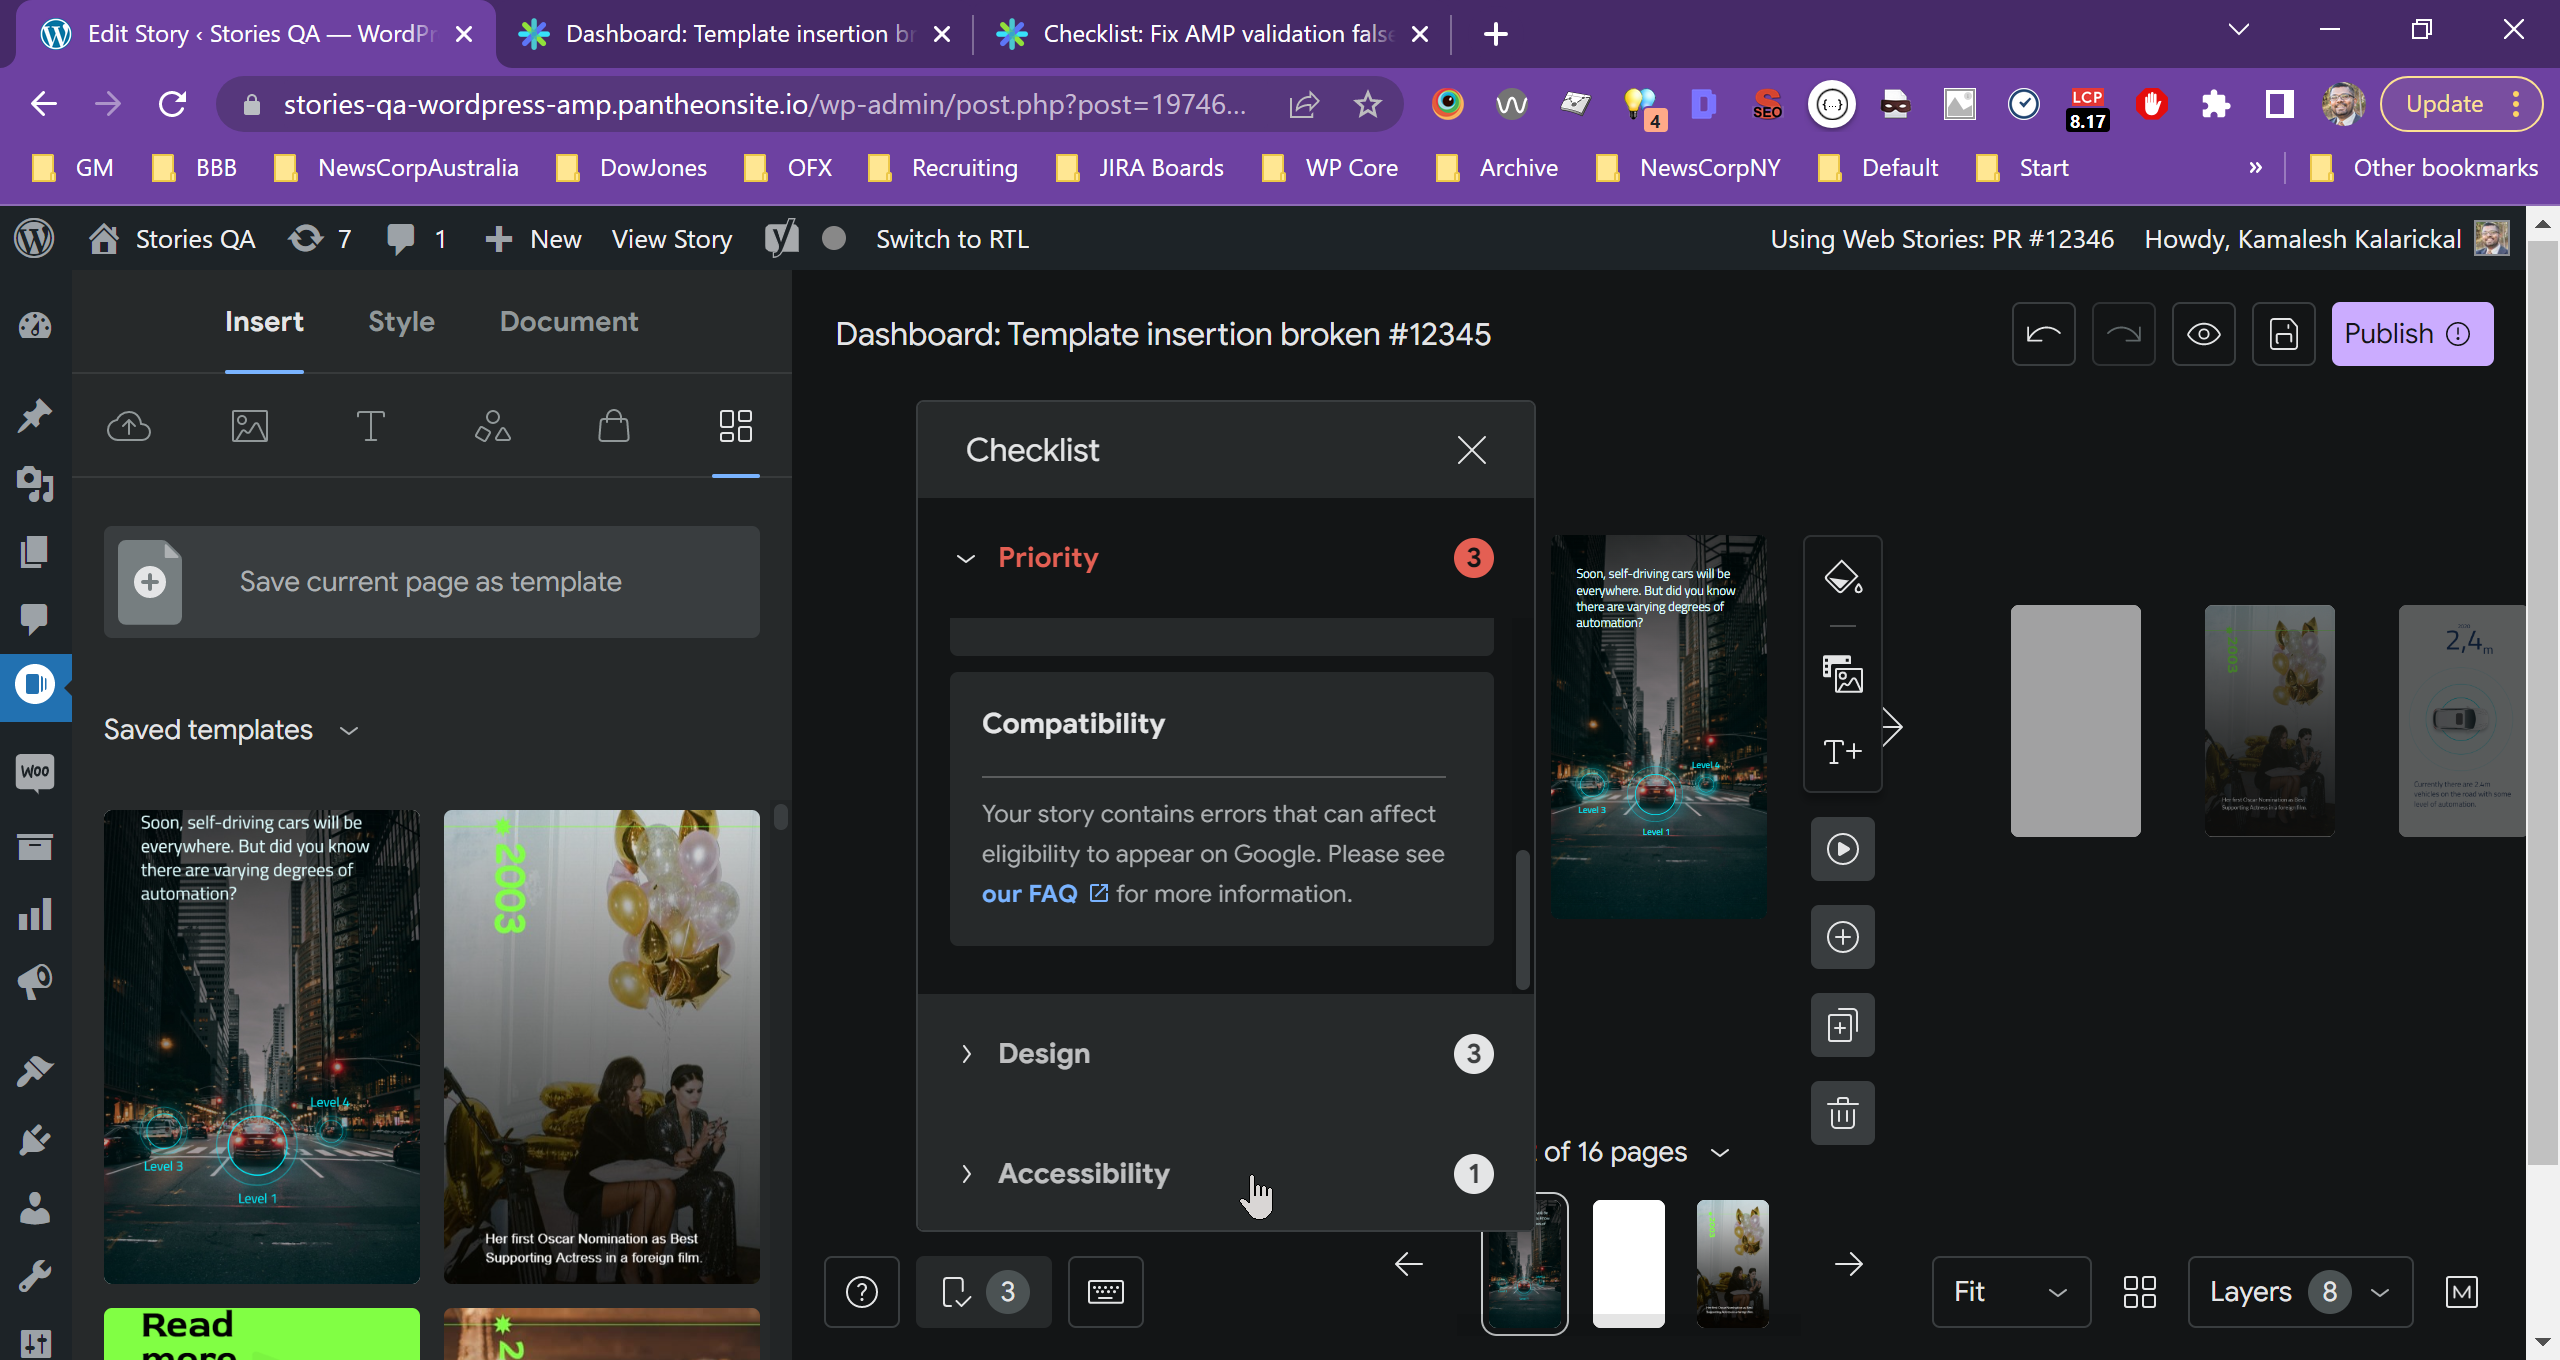Insert the 2003 Oscar balloons saved template
This screenshot has width=2560, height=1360.
pyautogui.click(x=602, y=1046)
